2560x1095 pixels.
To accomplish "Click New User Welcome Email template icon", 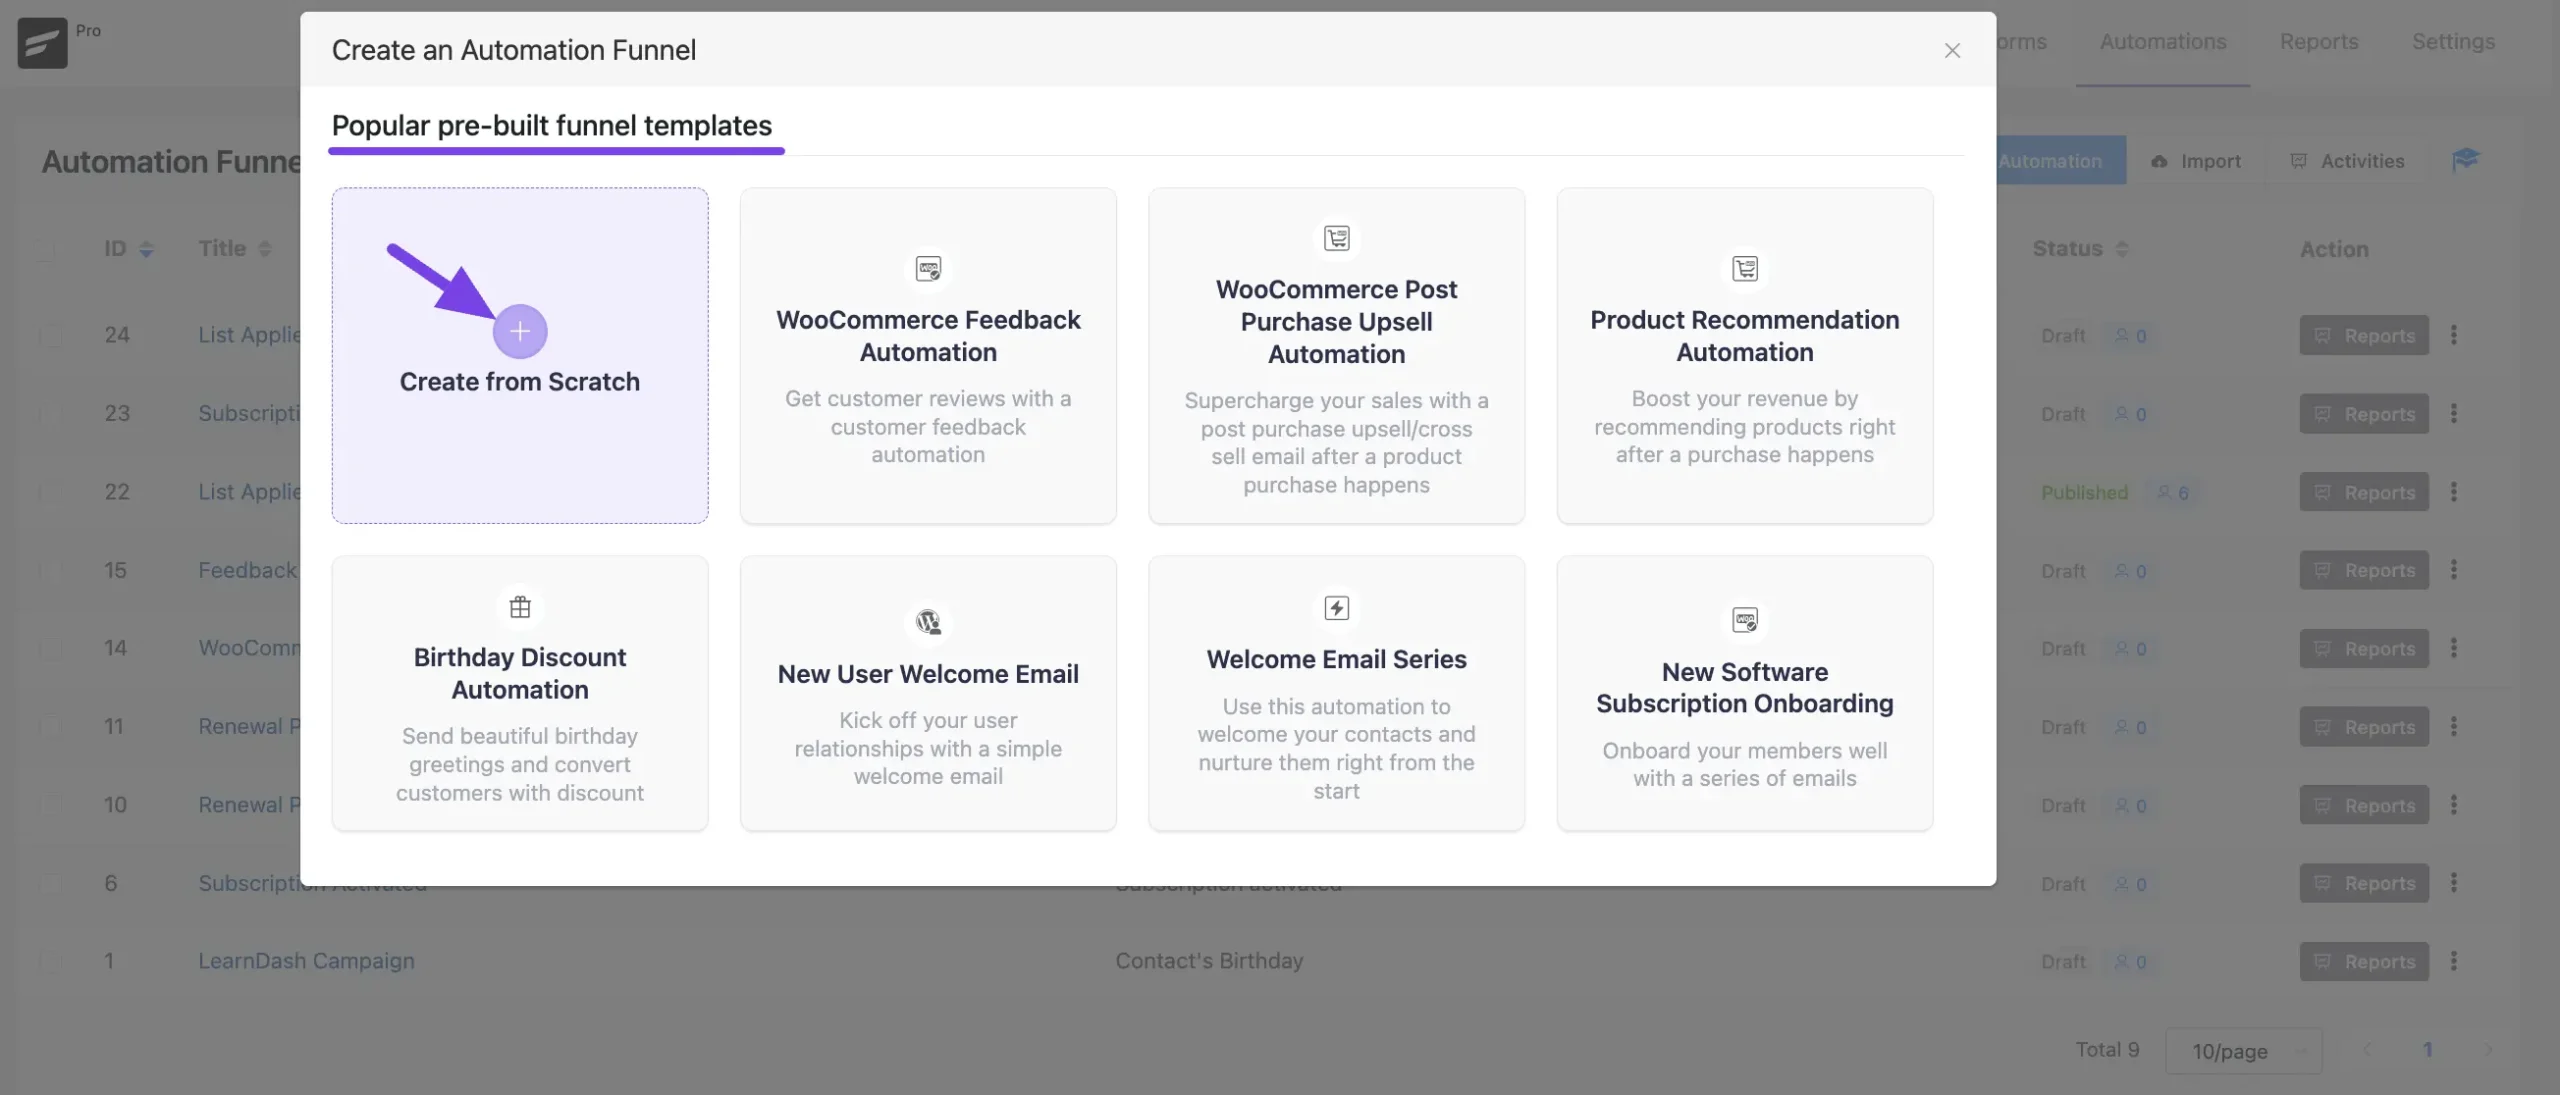I will tap(929, 620).
